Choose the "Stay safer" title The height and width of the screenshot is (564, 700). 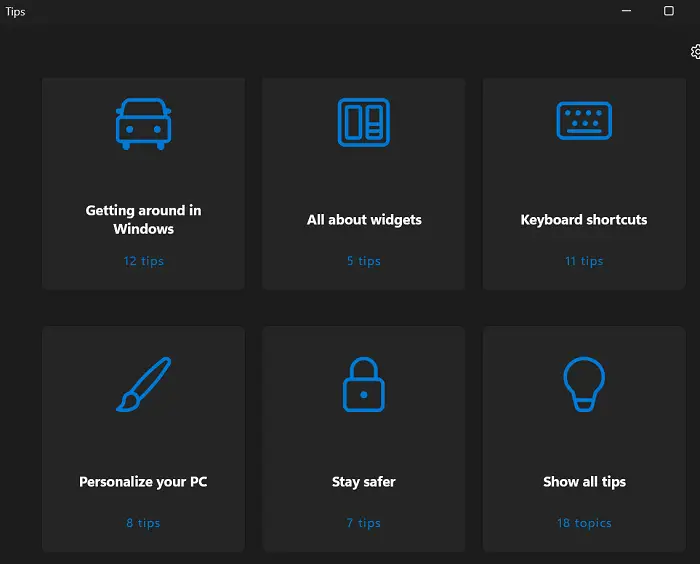(x=364, y=482)
